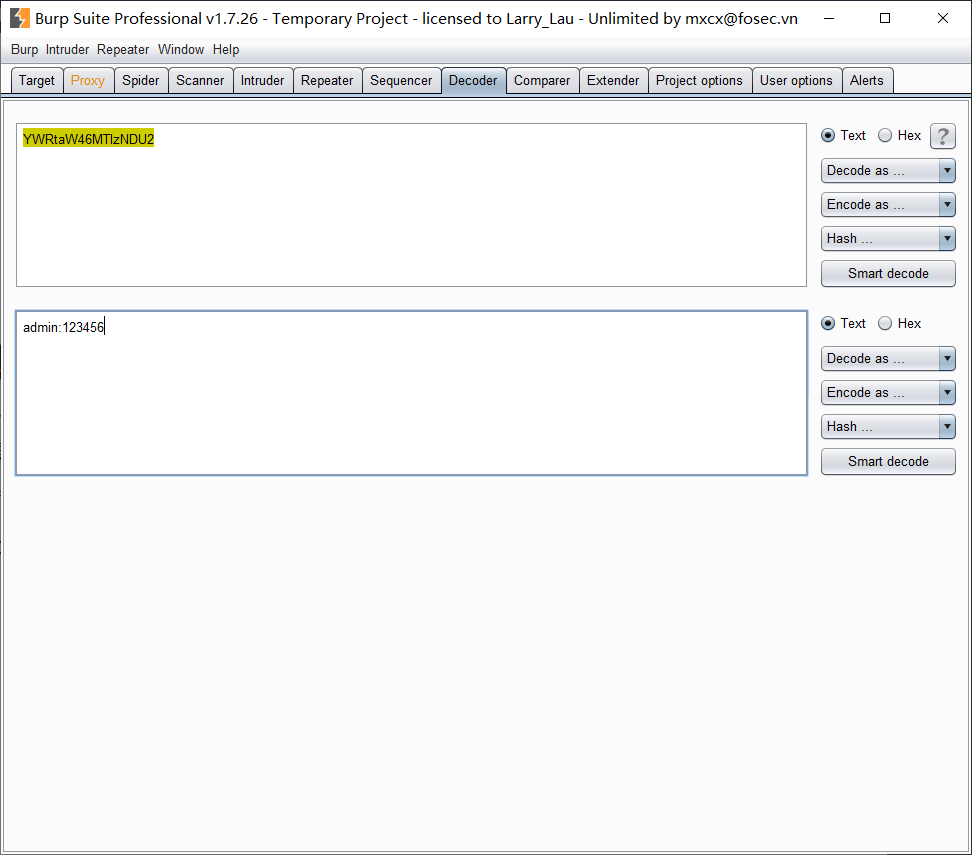
Task: Switch to the Intruder tab
Action: pyautogui.click(x=262, y=81)
